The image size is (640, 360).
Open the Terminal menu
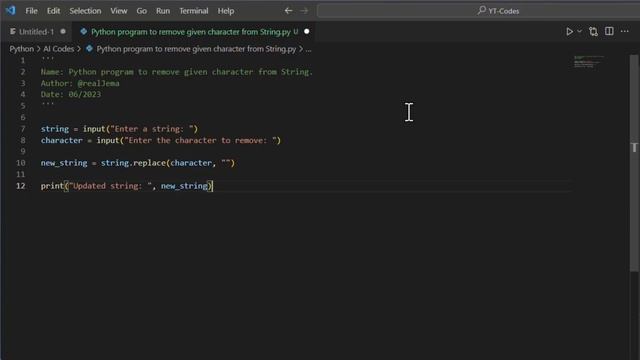194,11
